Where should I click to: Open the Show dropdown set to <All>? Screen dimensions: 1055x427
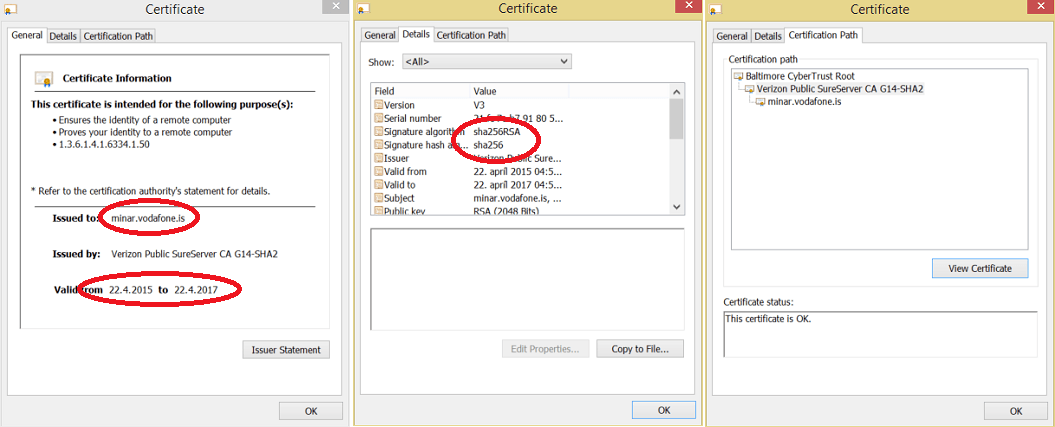486,62
